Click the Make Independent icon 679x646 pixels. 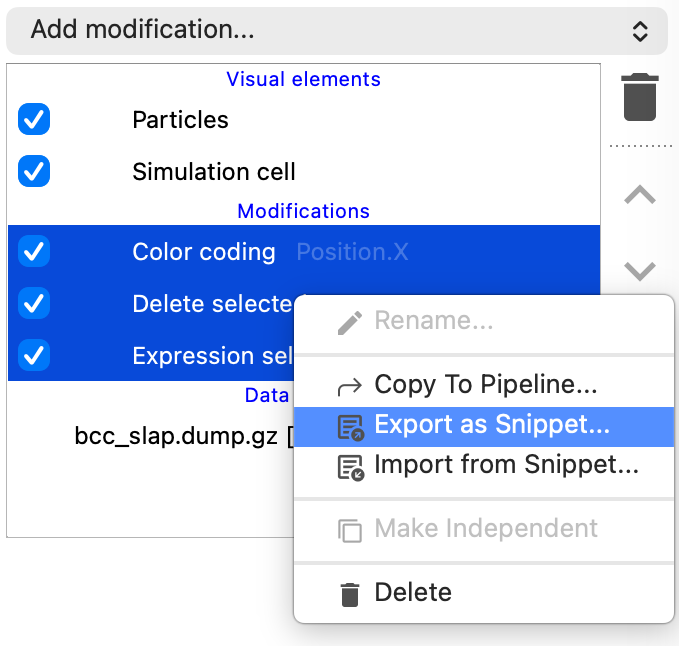[x=349, y=529]
